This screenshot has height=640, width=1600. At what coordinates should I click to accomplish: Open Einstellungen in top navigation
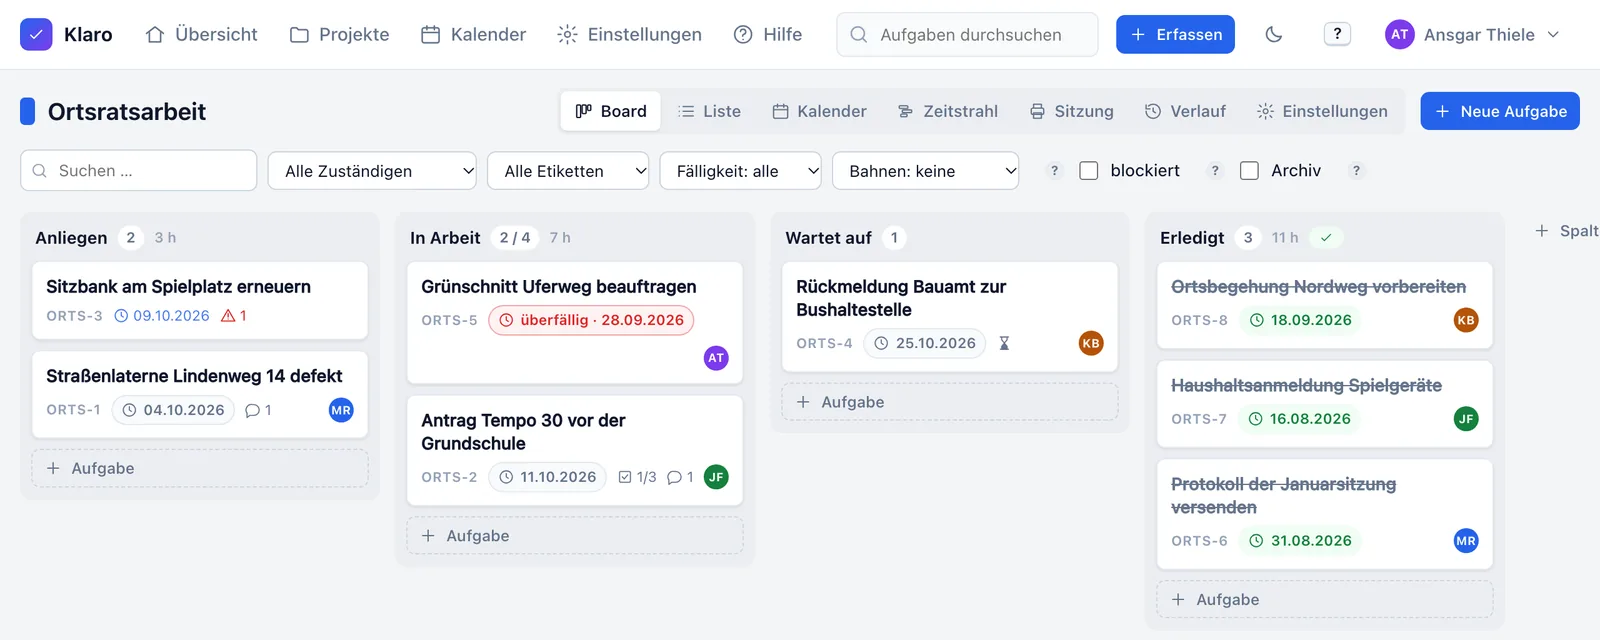[x=629, y=34]
